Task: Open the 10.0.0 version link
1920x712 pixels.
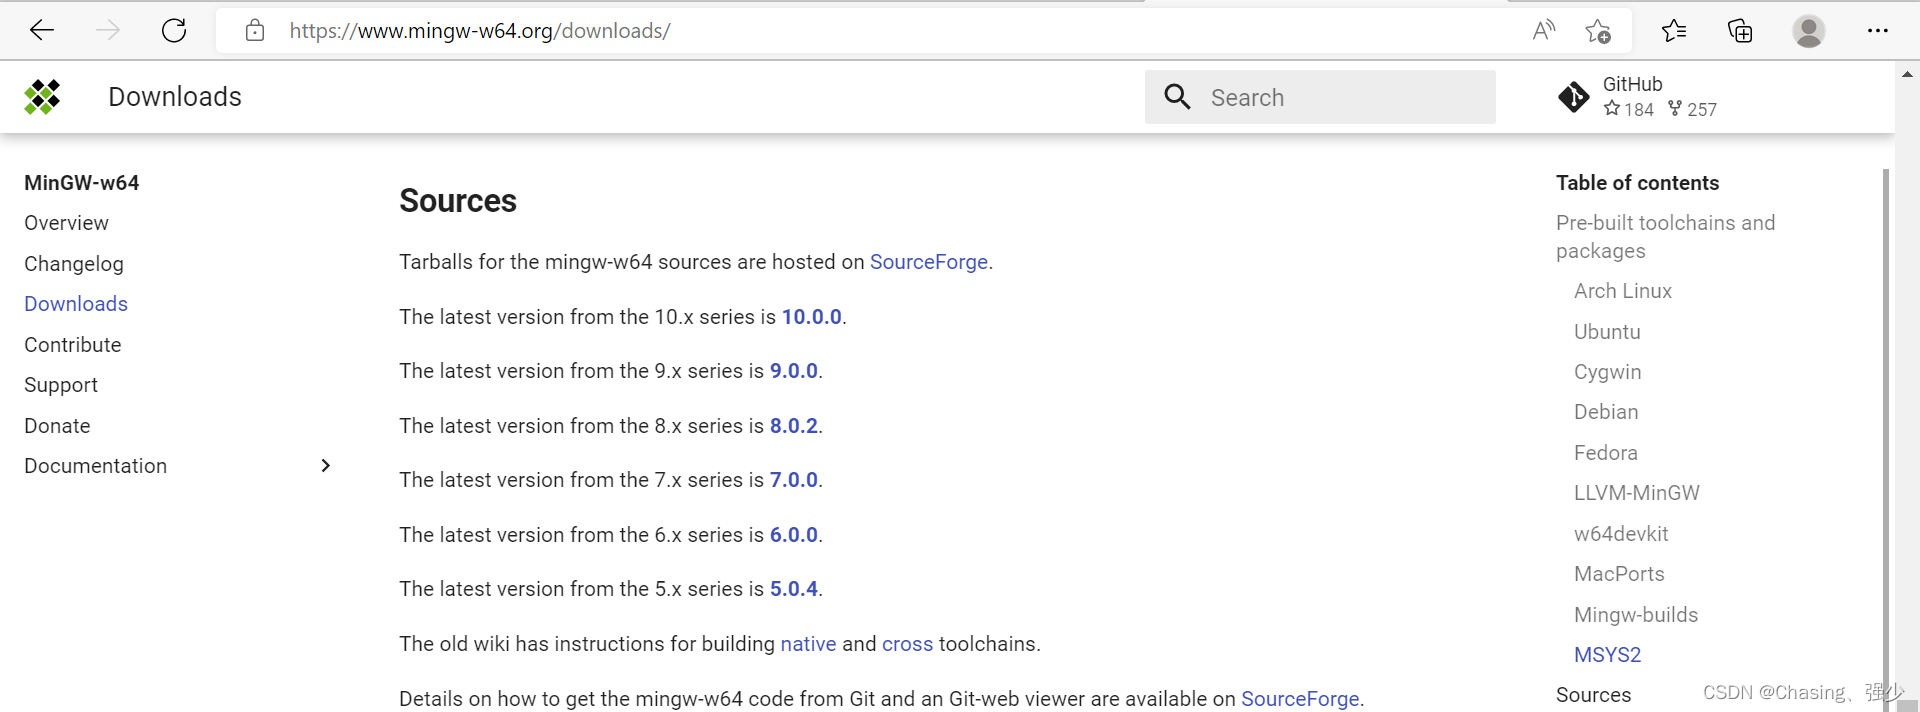Action: click(812, 317)
